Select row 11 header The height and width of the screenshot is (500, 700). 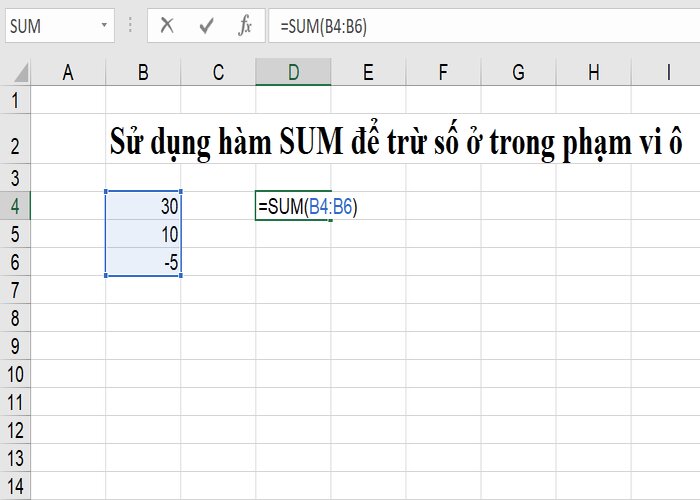(15, 402)
